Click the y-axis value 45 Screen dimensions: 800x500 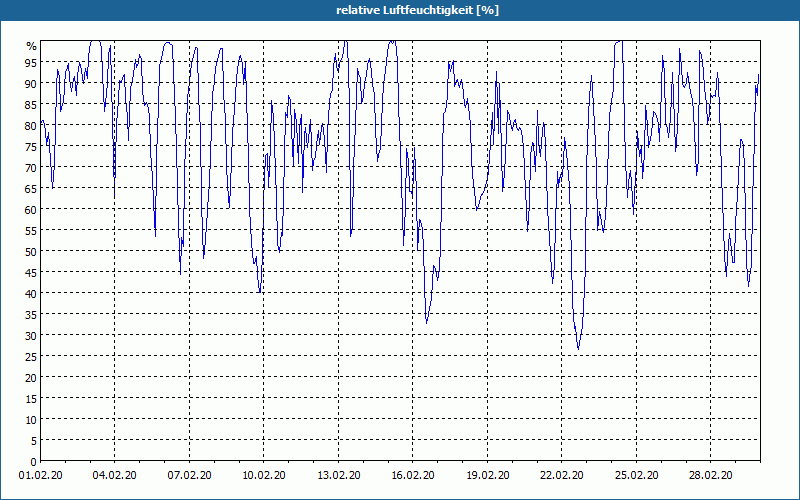coord(31,272)
